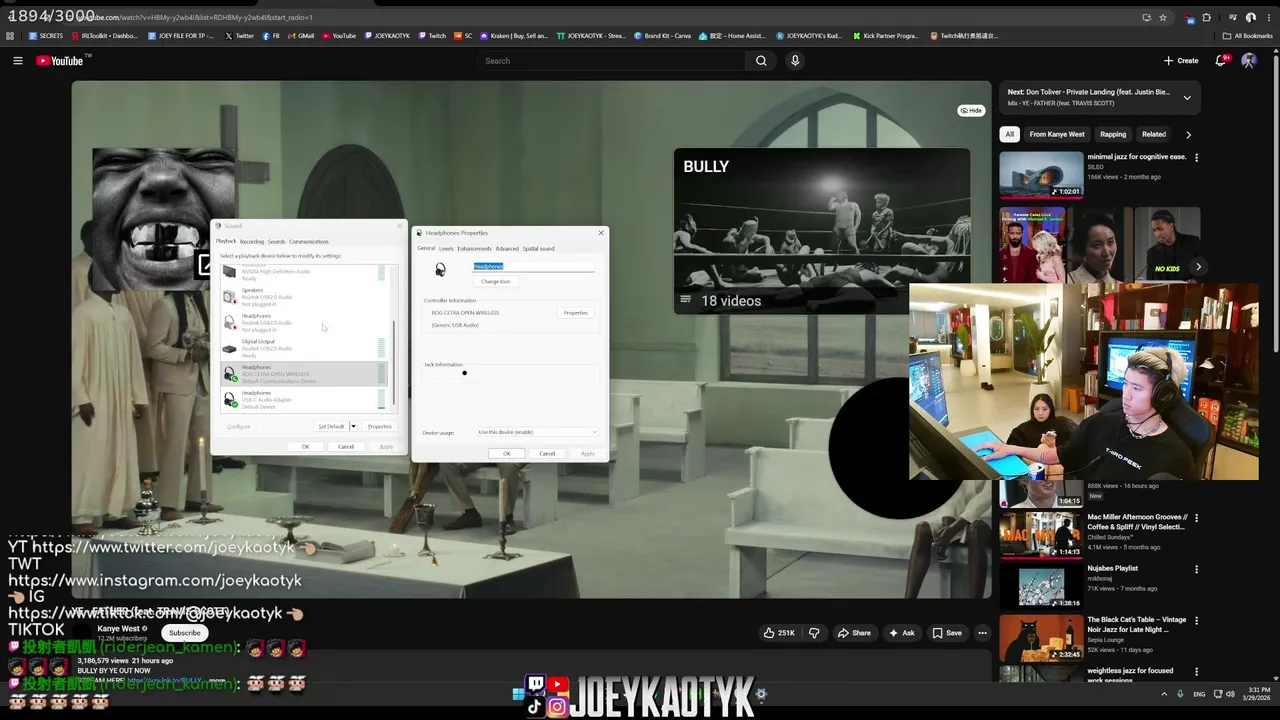The width and height of the screenshot is (1280, 720).
Task: Dislike the video with thumbs down
Action: [x=814, y=633]
